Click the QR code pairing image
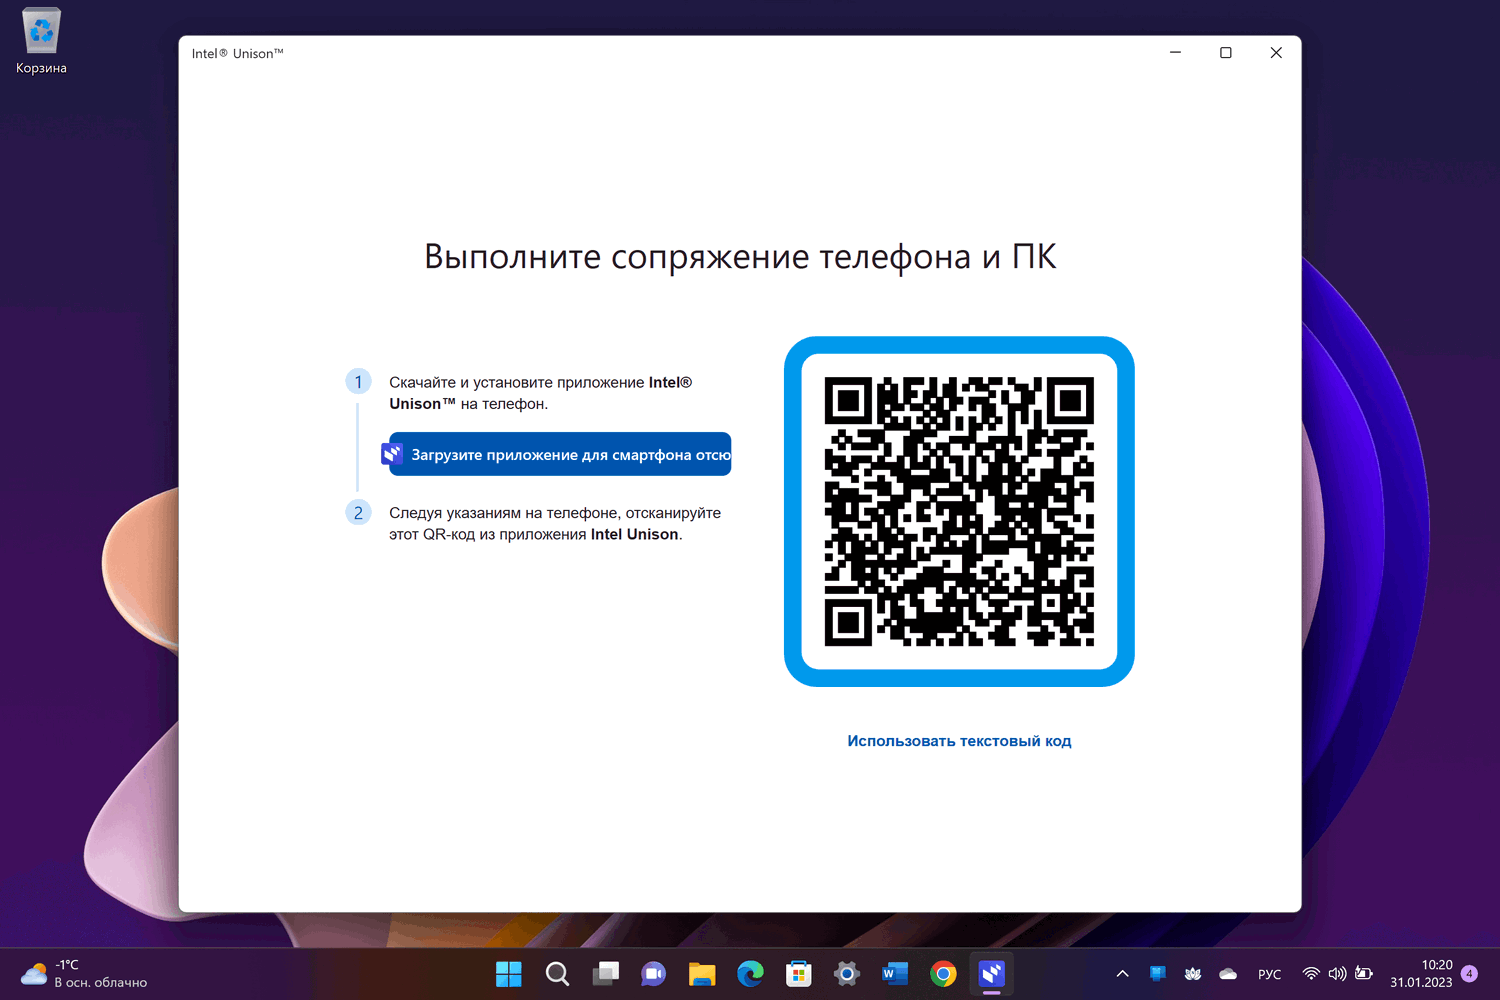The width and height of the screenshot is (1500, 1000). click(x=959, y=511)
